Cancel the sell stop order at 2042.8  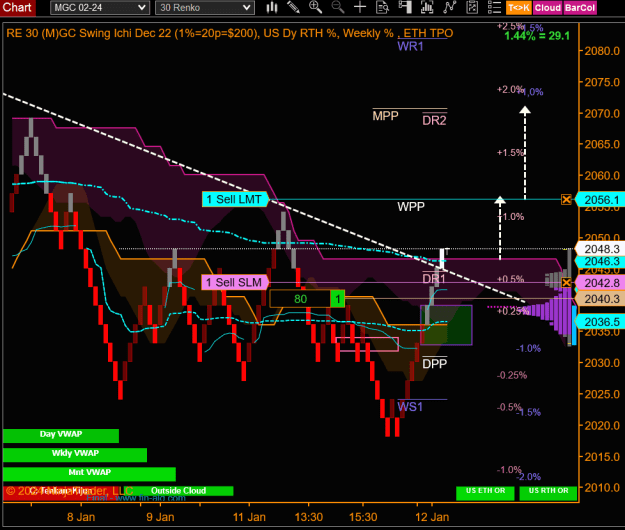point(566,283)
